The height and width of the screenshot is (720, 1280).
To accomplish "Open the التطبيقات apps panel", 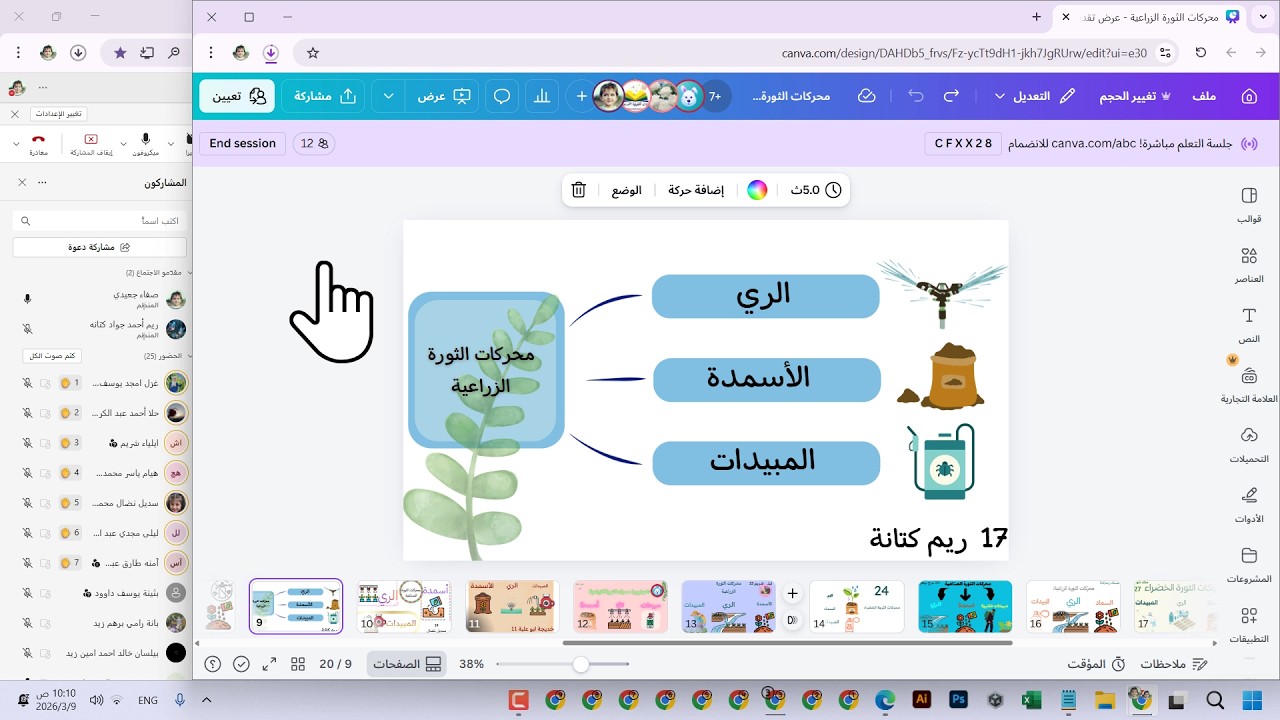I will point(1249,625).
